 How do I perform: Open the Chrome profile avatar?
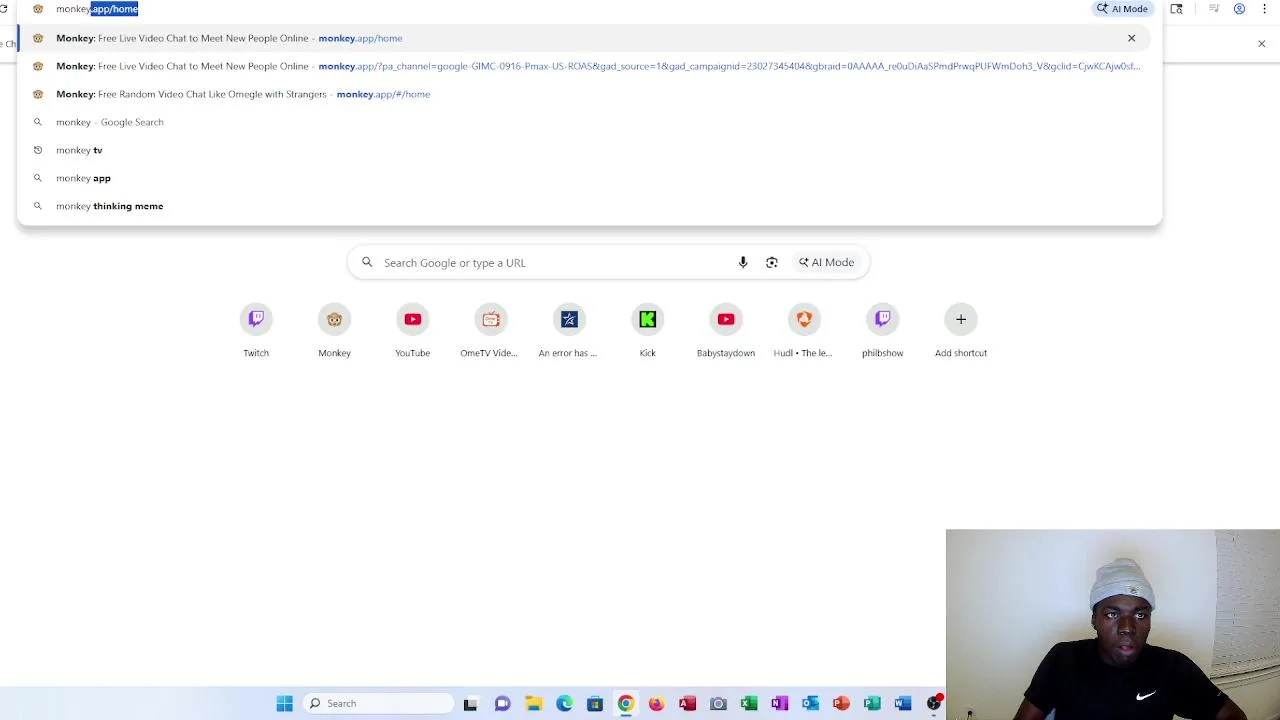(x=1239, y=9)
